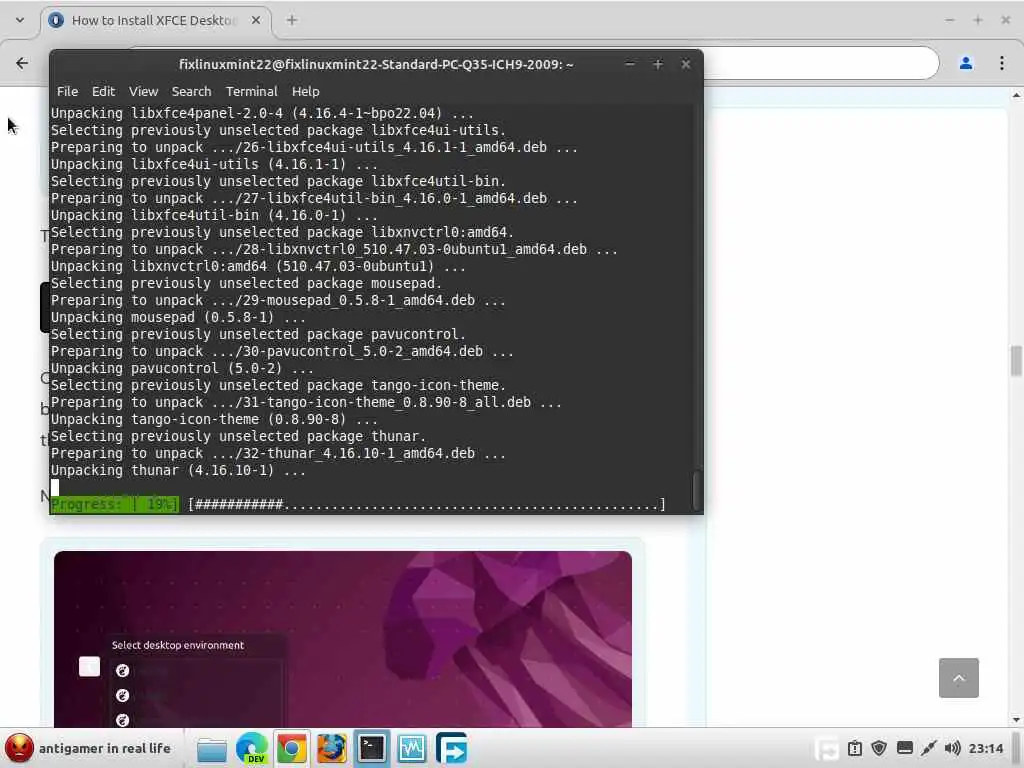This screenshot has width=1024, height=768.
Task: Open the terminal Edit menu
Action: (103, 91)
